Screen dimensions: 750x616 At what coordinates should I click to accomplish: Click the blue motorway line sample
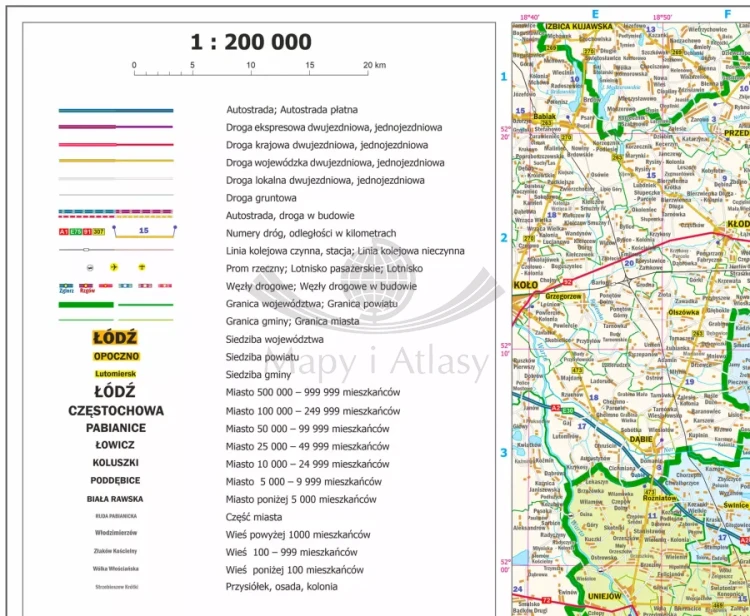(116, 110)
